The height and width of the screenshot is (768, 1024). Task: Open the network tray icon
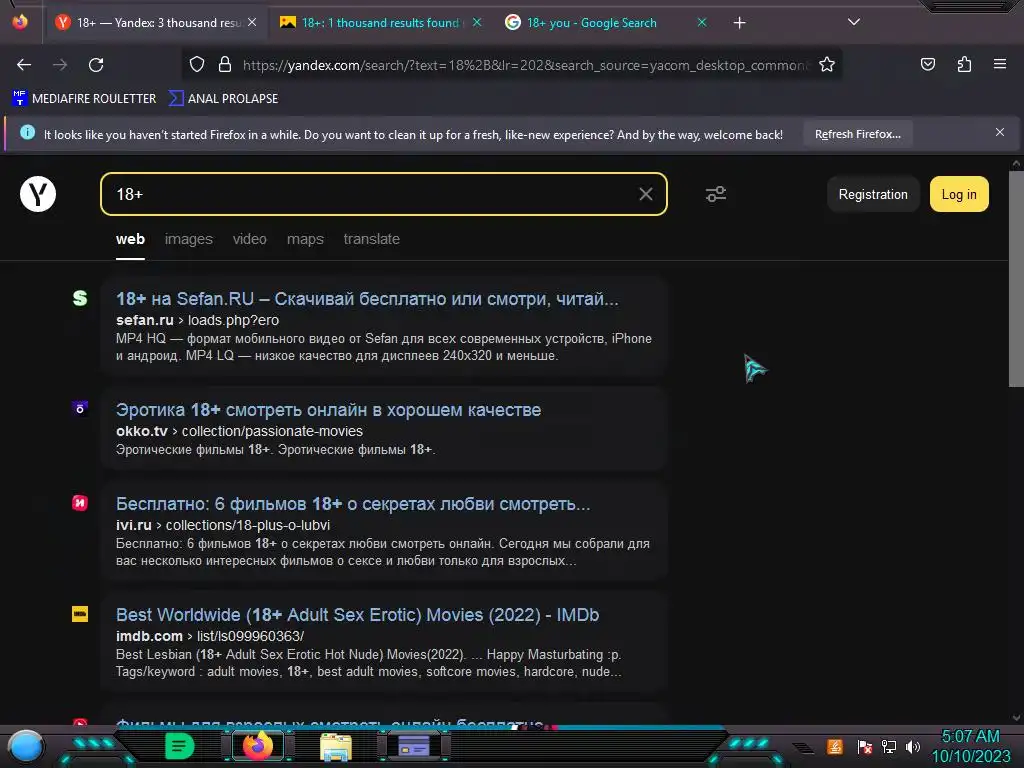point(888,746)
